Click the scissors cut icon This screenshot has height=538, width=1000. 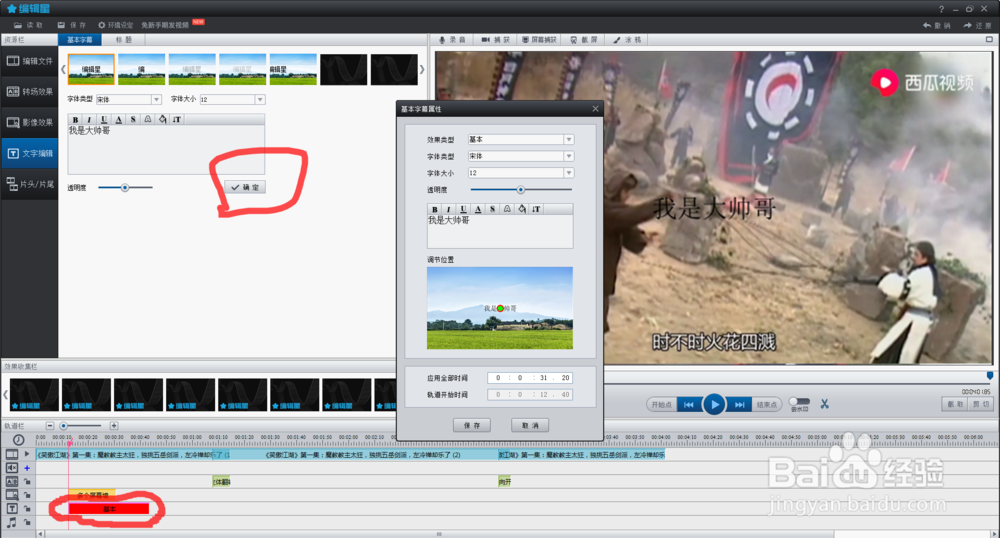(x=825, y=404)
